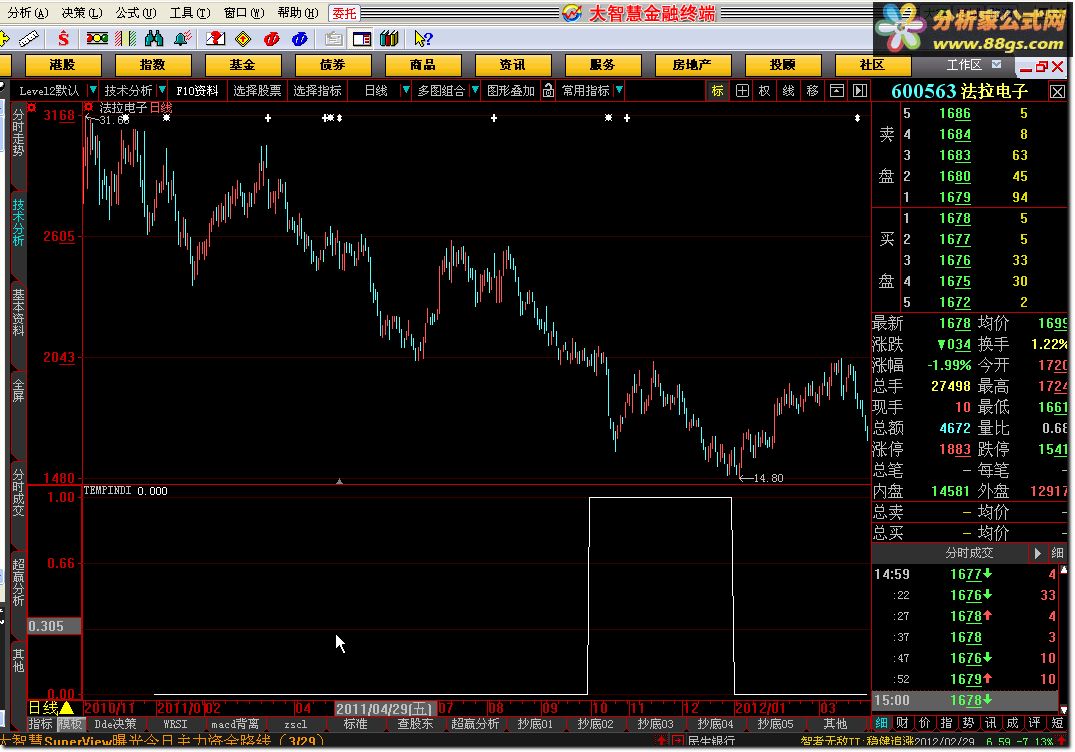The image size is (1075, 752).
Task: Open the 窗口(W) menu
Action: point(244,12)
